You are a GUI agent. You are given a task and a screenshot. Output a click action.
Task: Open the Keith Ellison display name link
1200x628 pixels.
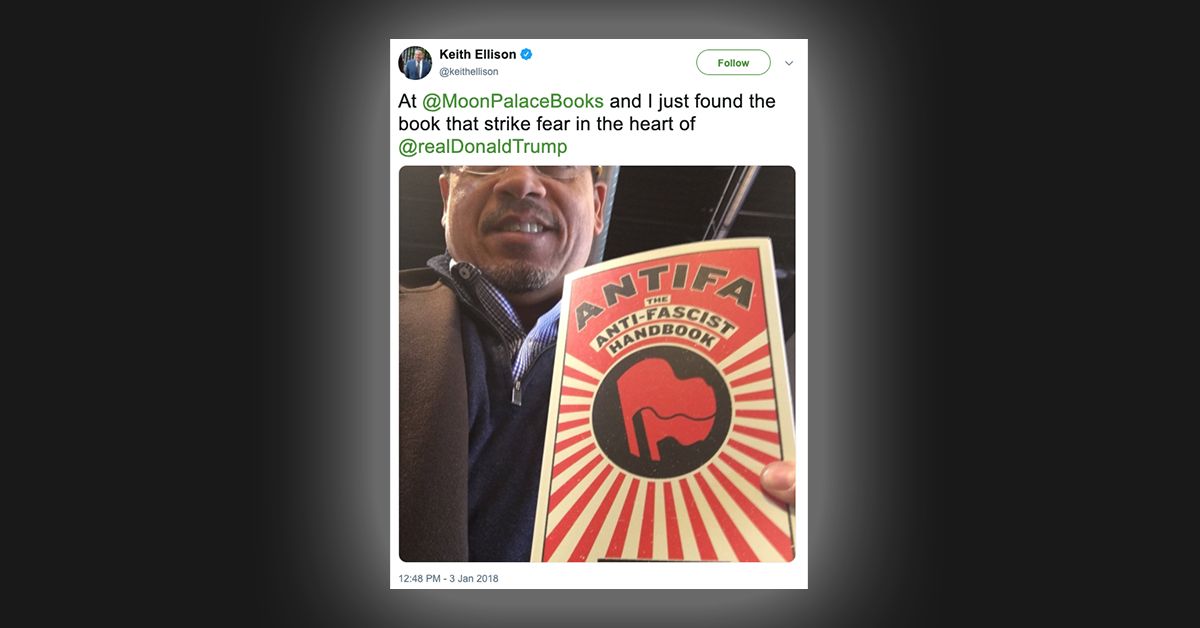coord(477,54)
